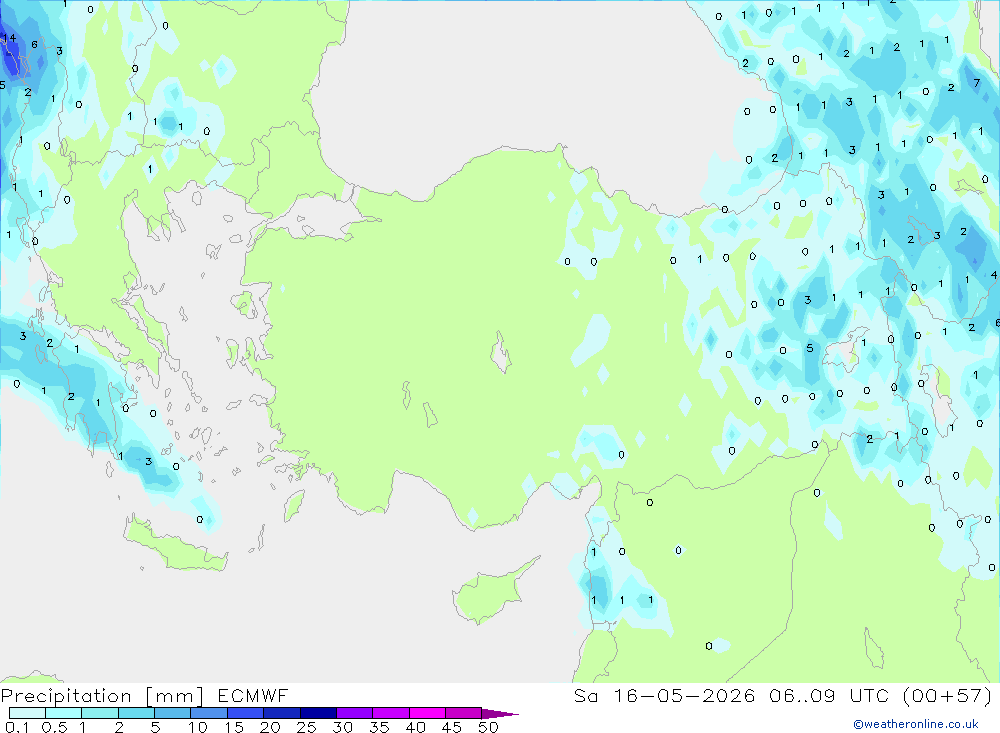This screenshot has width=1000, height=733.
Task: Click the legend label "10"
Action: click(198, 727)
